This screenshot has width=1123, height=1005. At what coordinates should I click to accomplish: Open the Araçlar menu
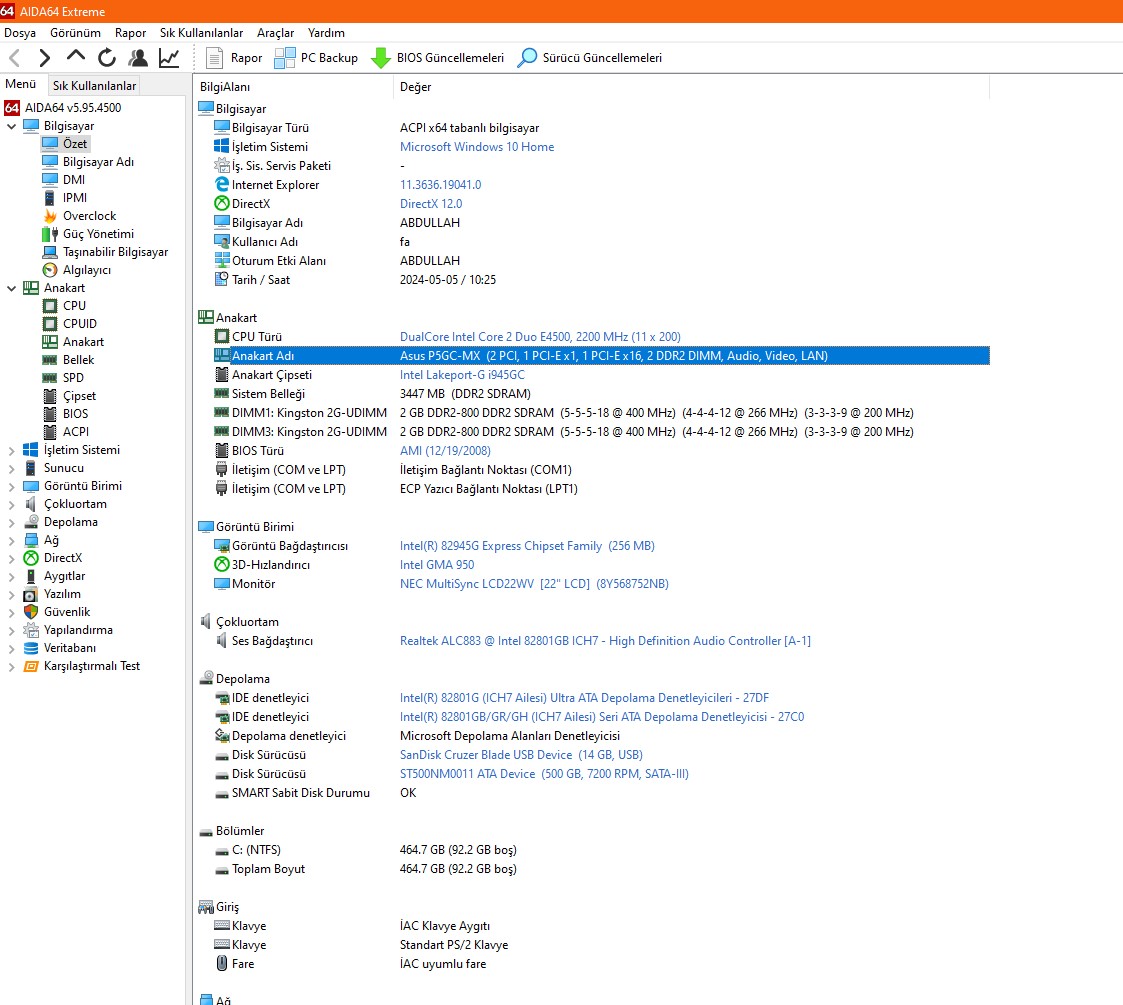click(x=275, y=33)
